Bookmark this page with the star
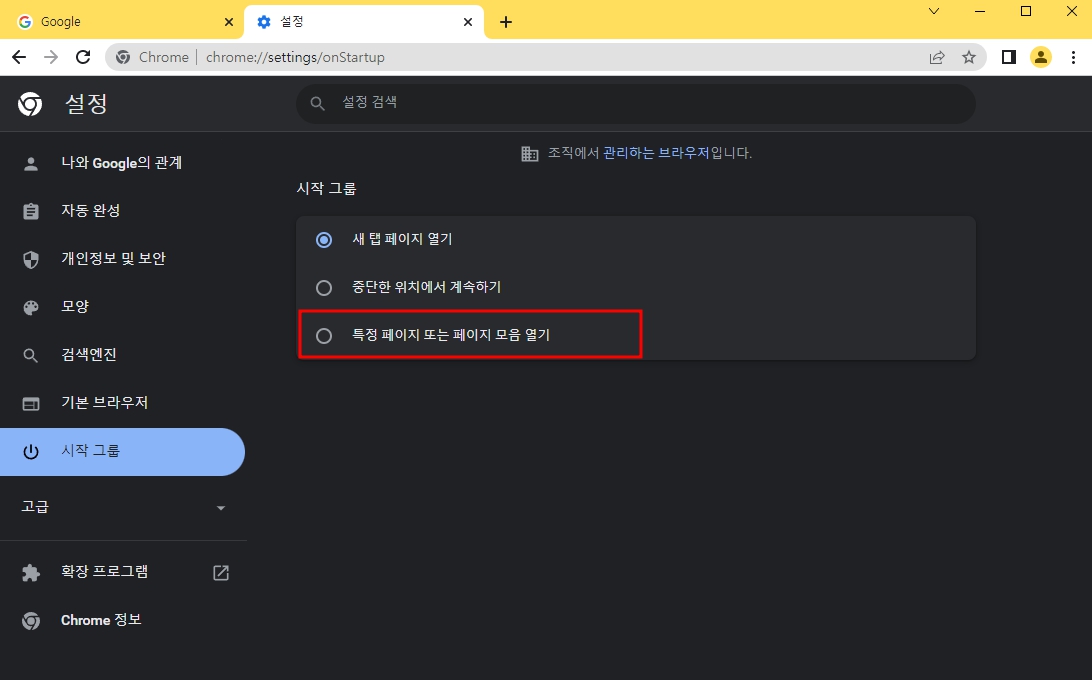This screenshot has height=680, width=1092. [x=968, y=57]
